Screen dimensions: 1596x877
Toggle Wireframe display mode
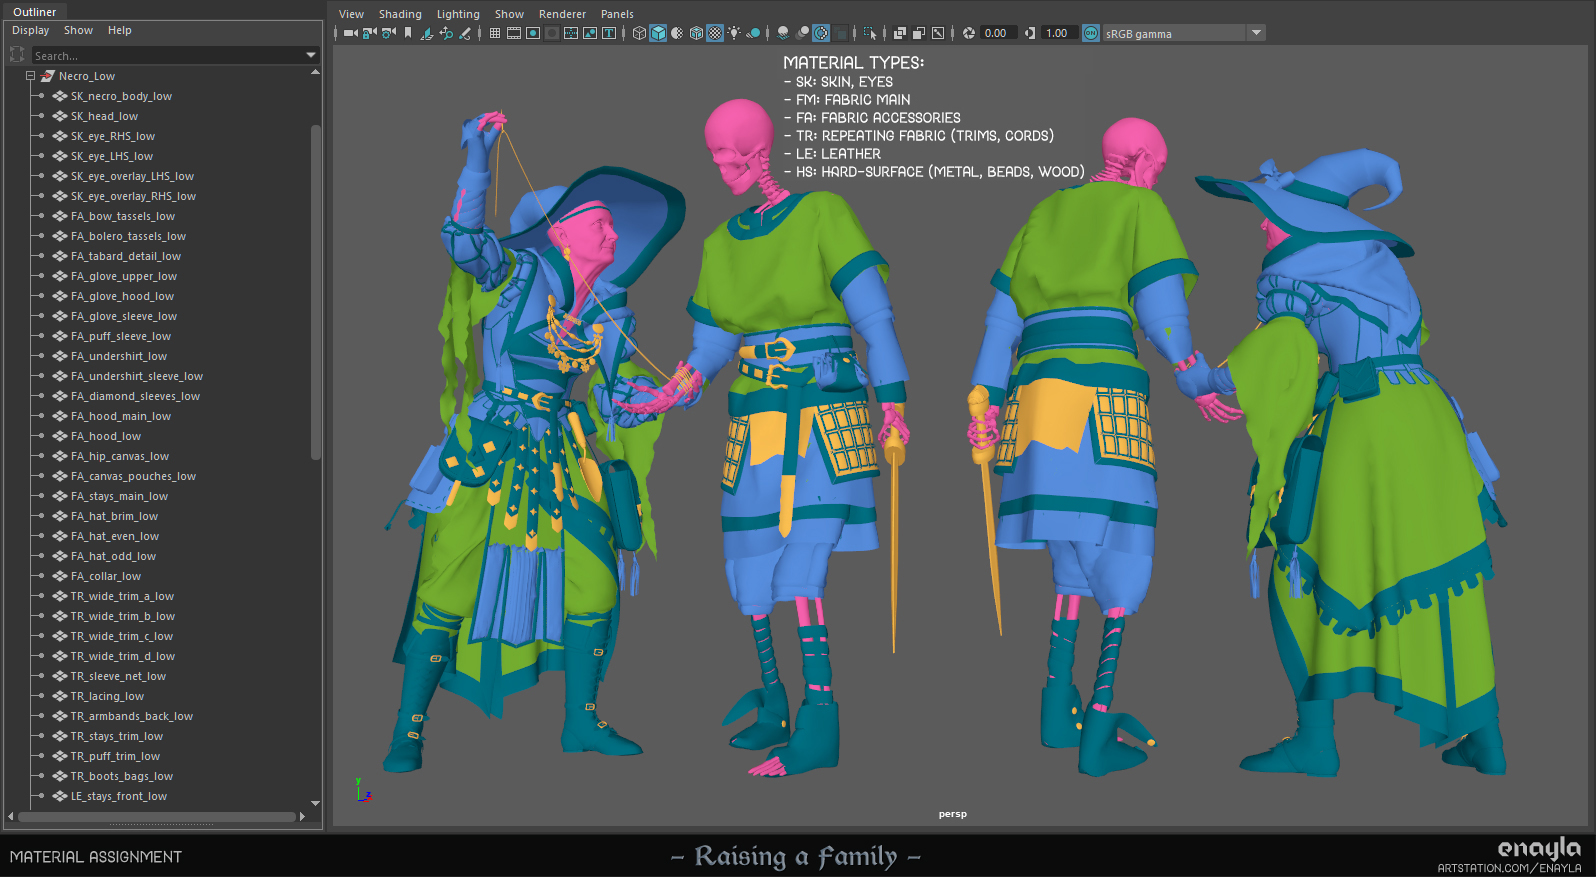pos(639,33)
